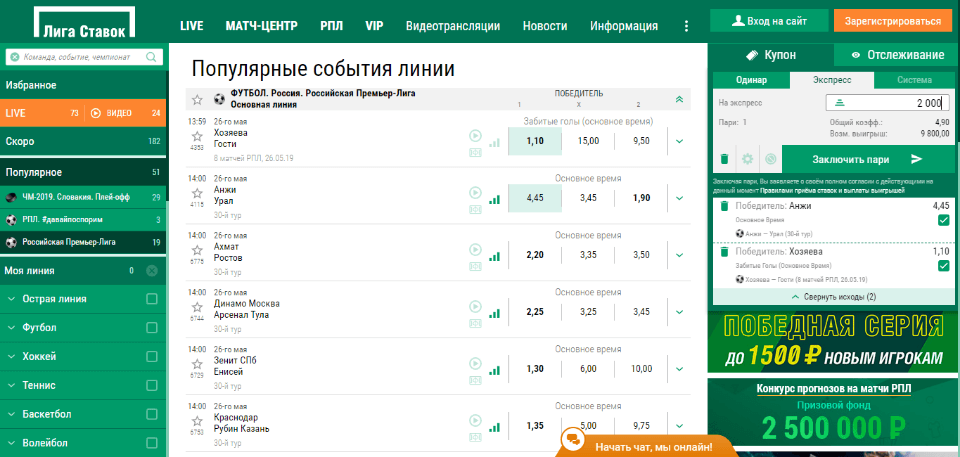The width and height of the screenshot is (960, 457).
Task: Click the search magnifier icon in sidebar
Action: (151, 57)
